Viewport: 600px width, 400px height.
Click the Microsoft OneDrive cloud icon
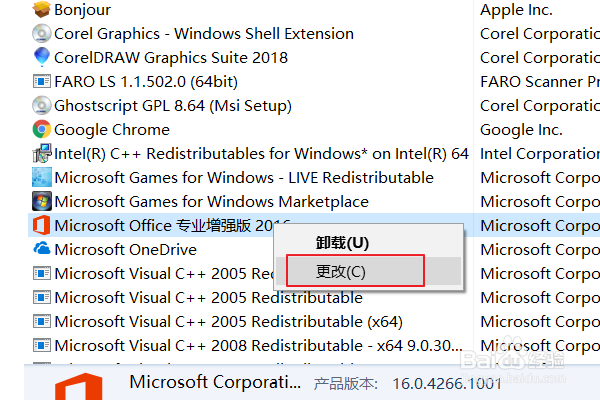(x=41, y=249)
